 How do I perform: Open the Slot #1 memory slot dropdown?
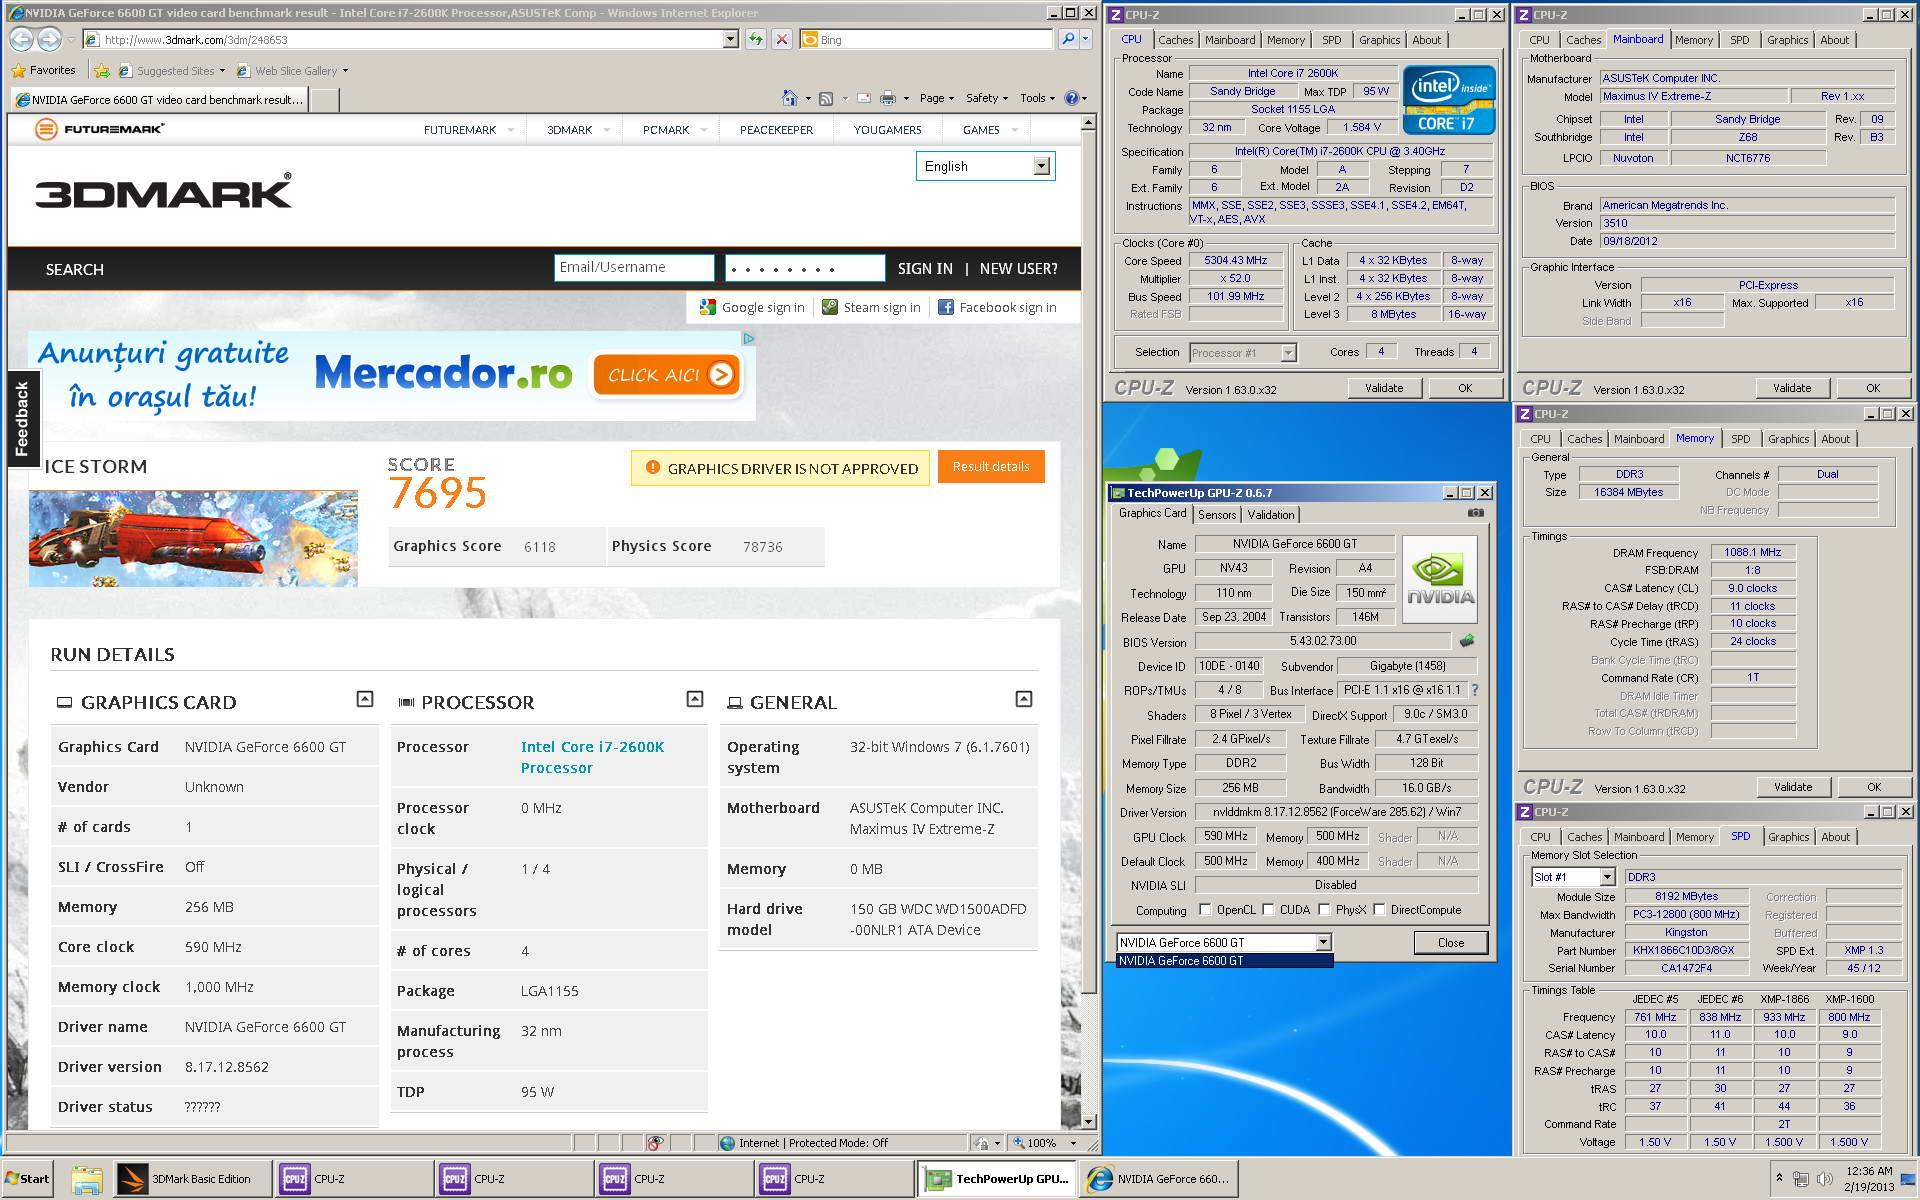pos(1607,877)
